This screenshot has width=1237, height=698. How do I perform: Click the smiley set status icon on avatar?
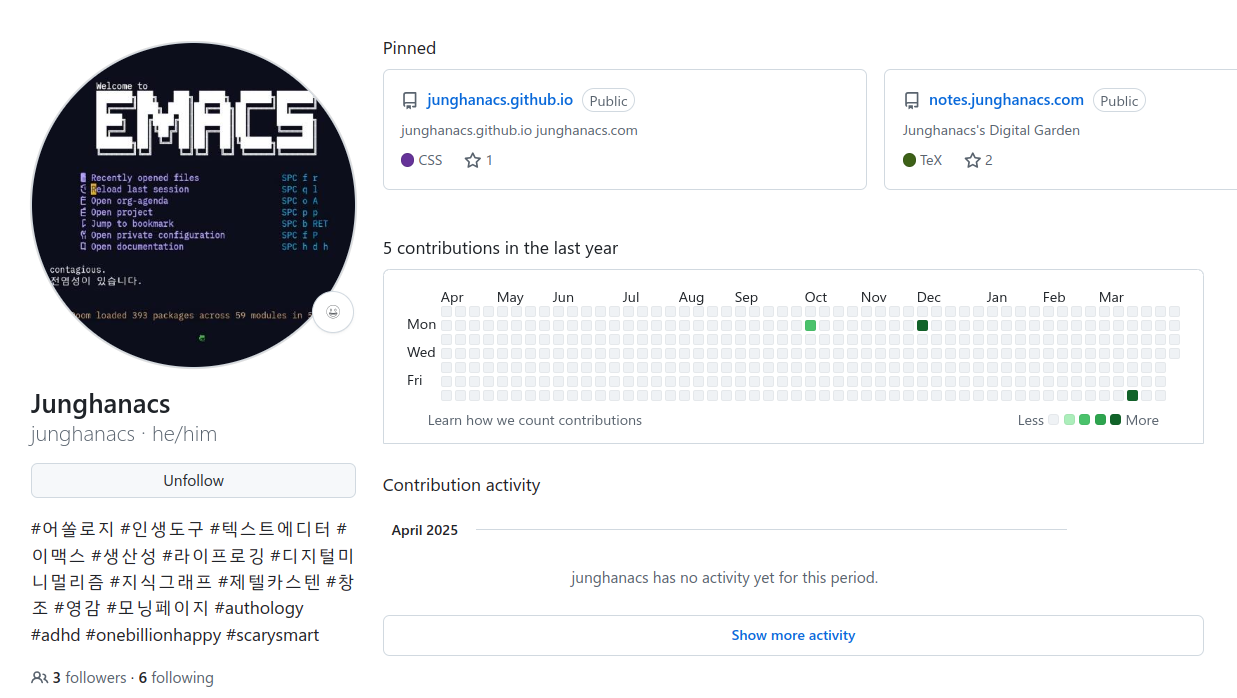[333, 312]
